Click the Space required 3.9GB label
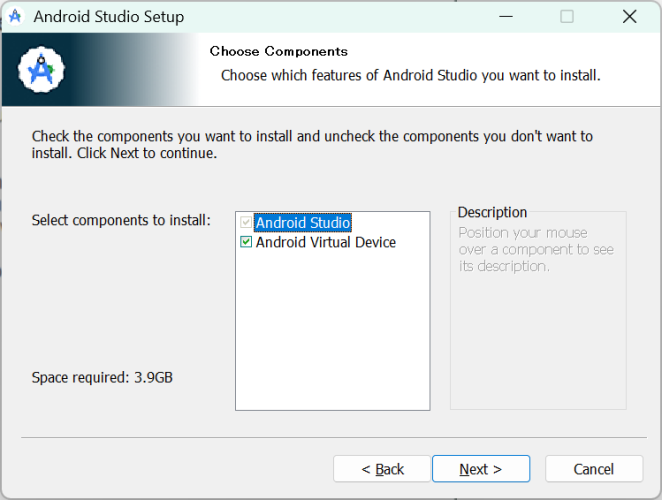 click(x=102, y=378)
